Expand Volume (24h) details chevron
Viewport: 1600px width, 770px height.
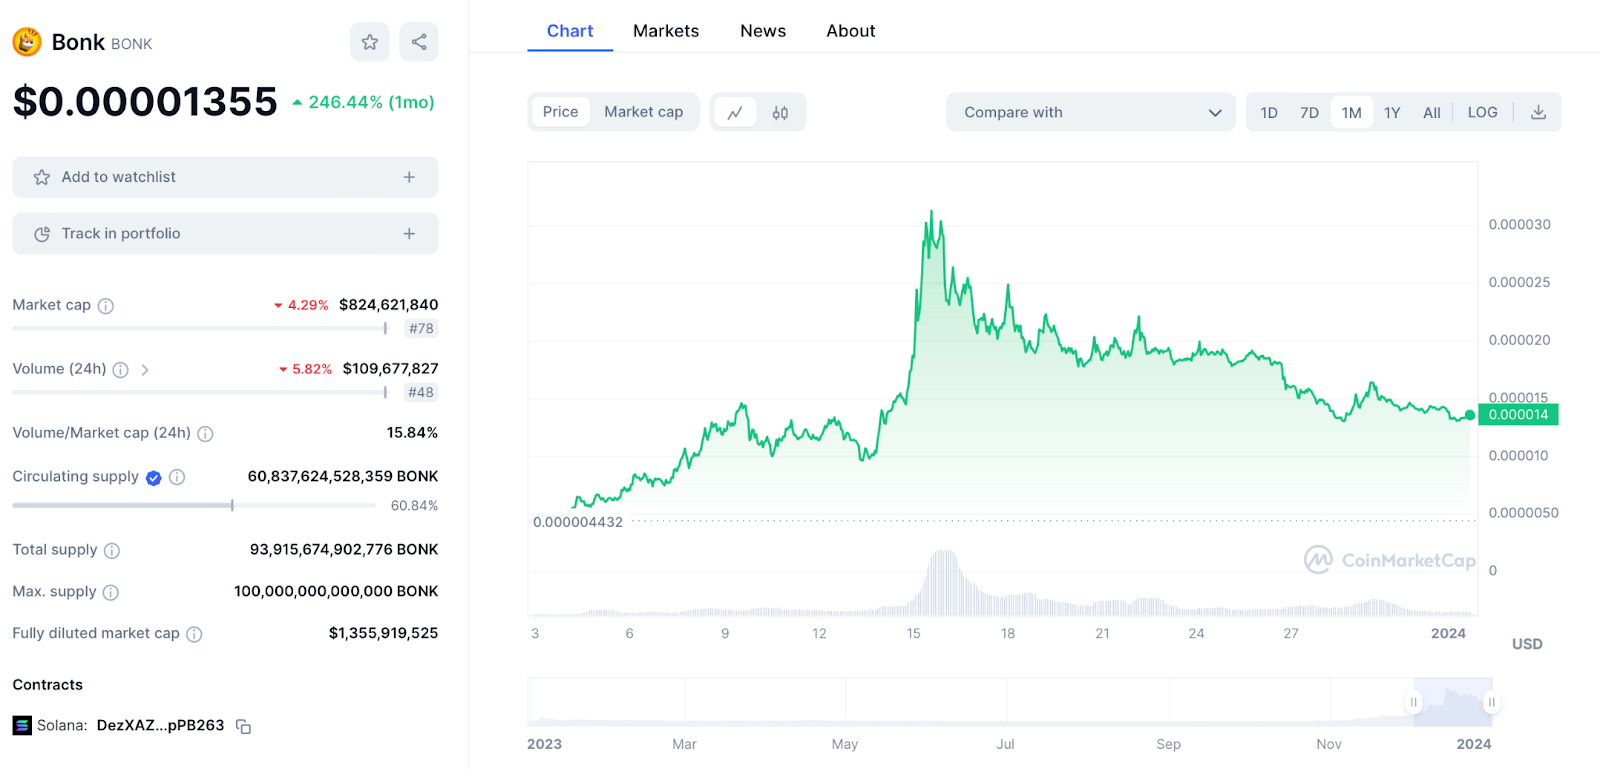coord(145,370)
